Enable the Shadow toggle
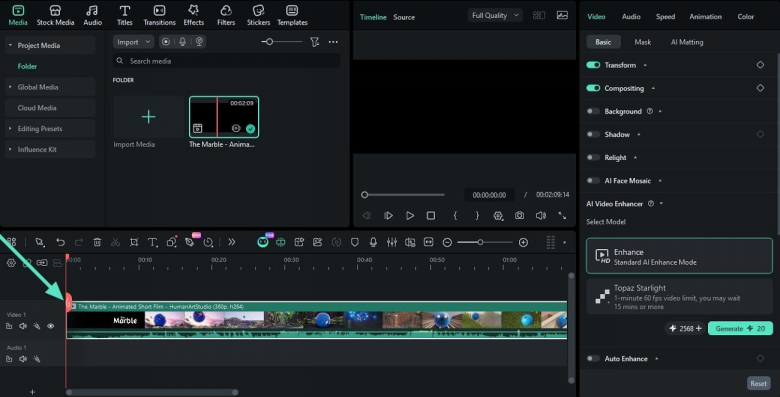The width and height of the screenshot is (780, 397). coord(593,134)
